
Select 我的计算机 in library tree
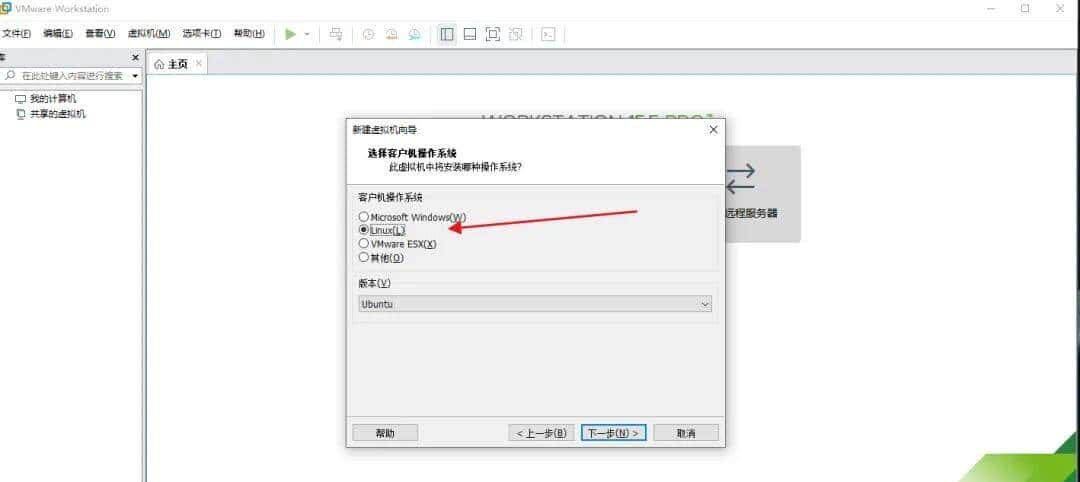point(53,98)
